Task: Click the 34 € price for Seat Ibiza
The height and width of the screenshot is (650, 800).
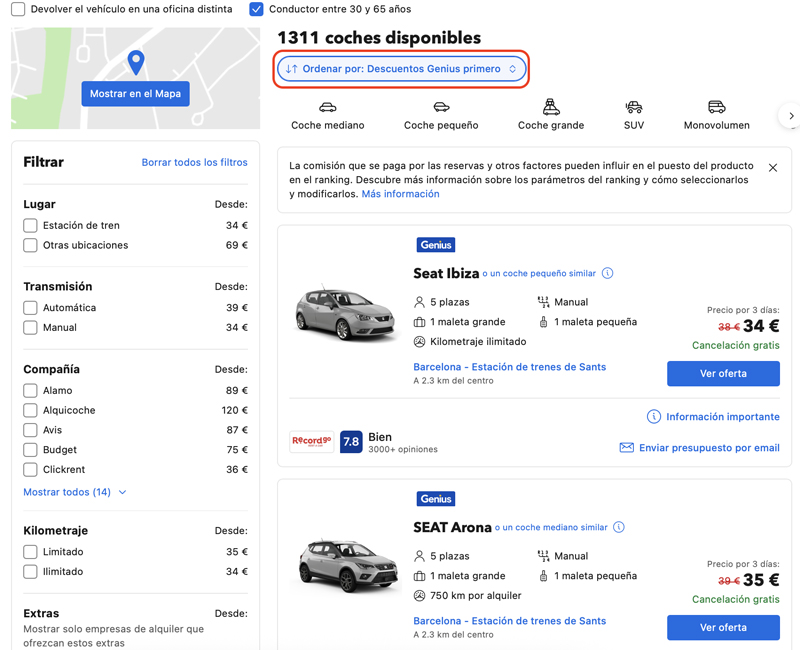Action: pos(761,326)
